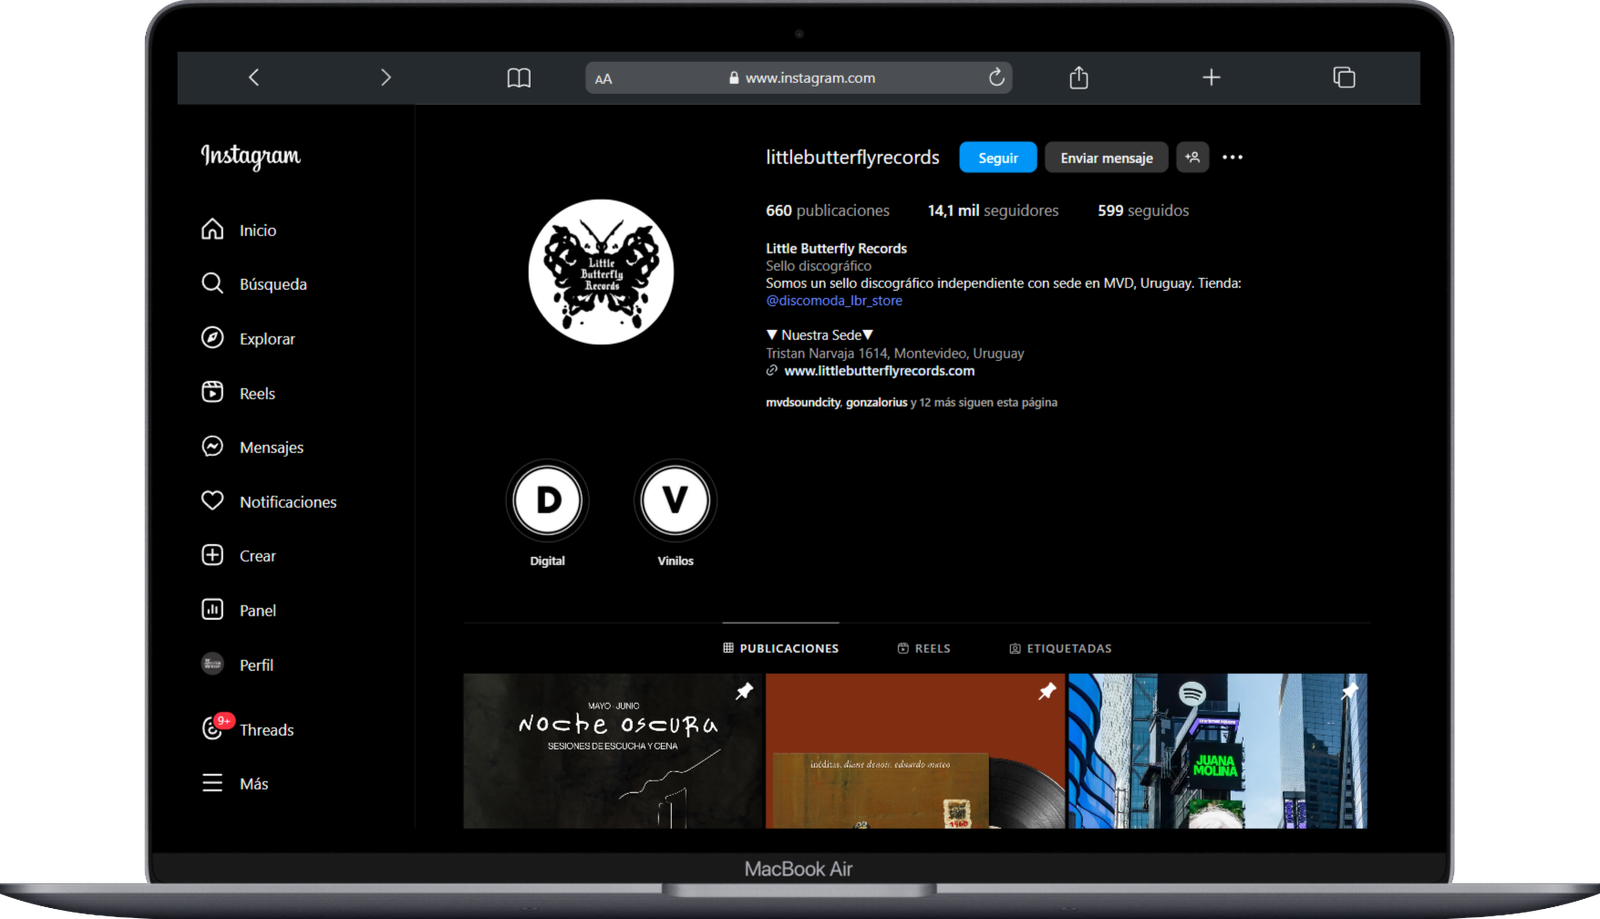The height and width of the screenshot is (919, 1600).
Task: Show the Safari tab overview
Action: coord(1344,77)
